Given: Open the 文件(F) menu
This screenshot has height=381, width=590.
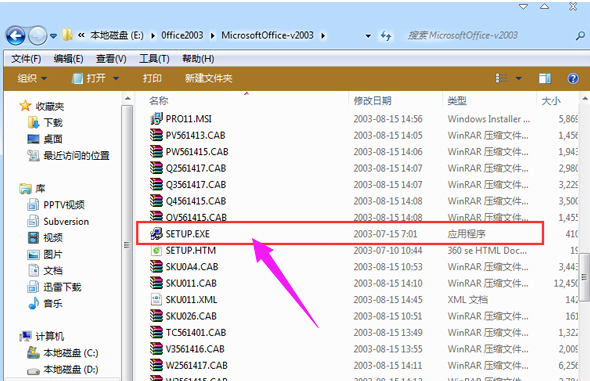Looking at the screenshot, I should coord(26,59).
